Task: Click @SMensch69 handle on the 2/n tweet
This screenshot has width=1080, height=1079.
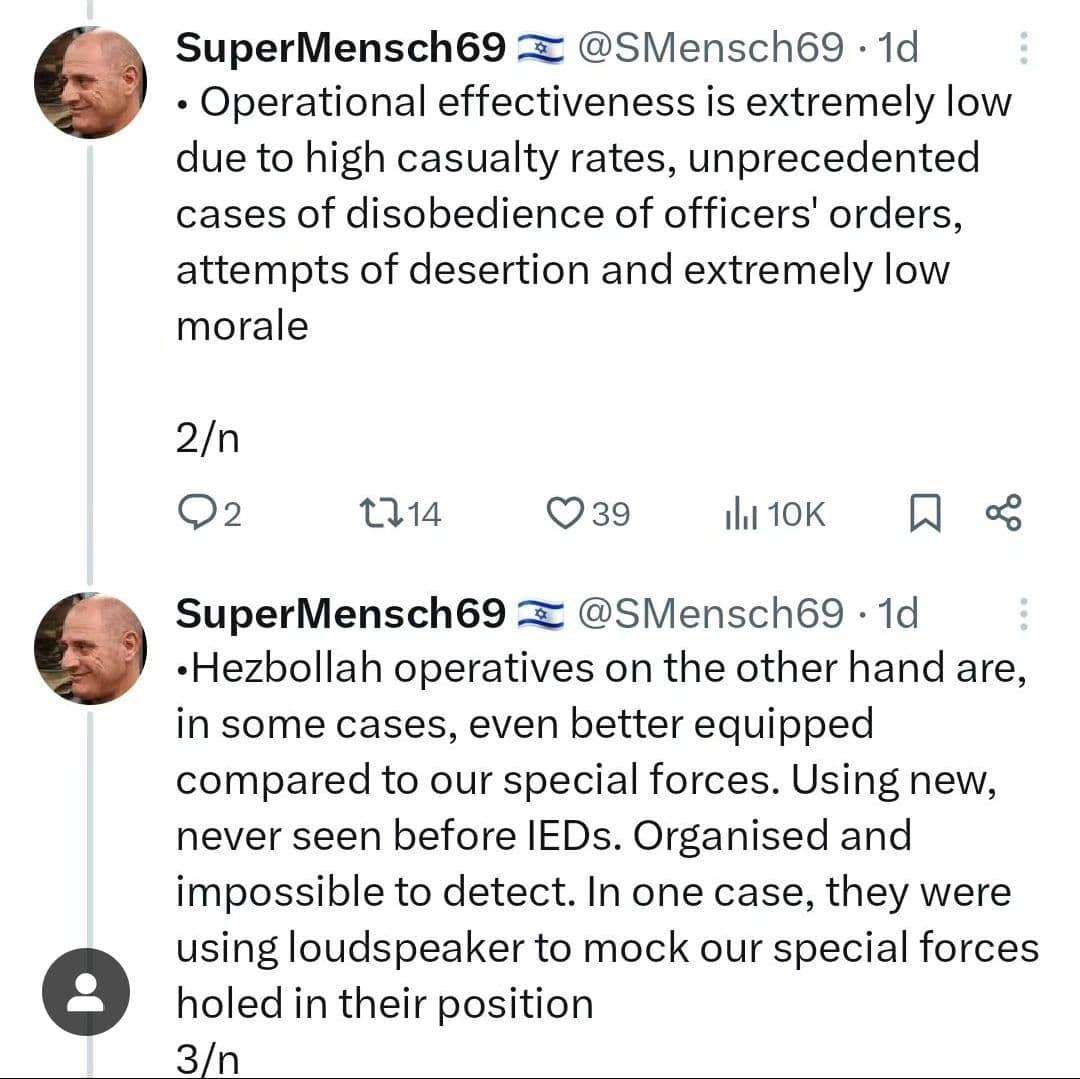Action: pyautogui.click(x=712, y=48)
